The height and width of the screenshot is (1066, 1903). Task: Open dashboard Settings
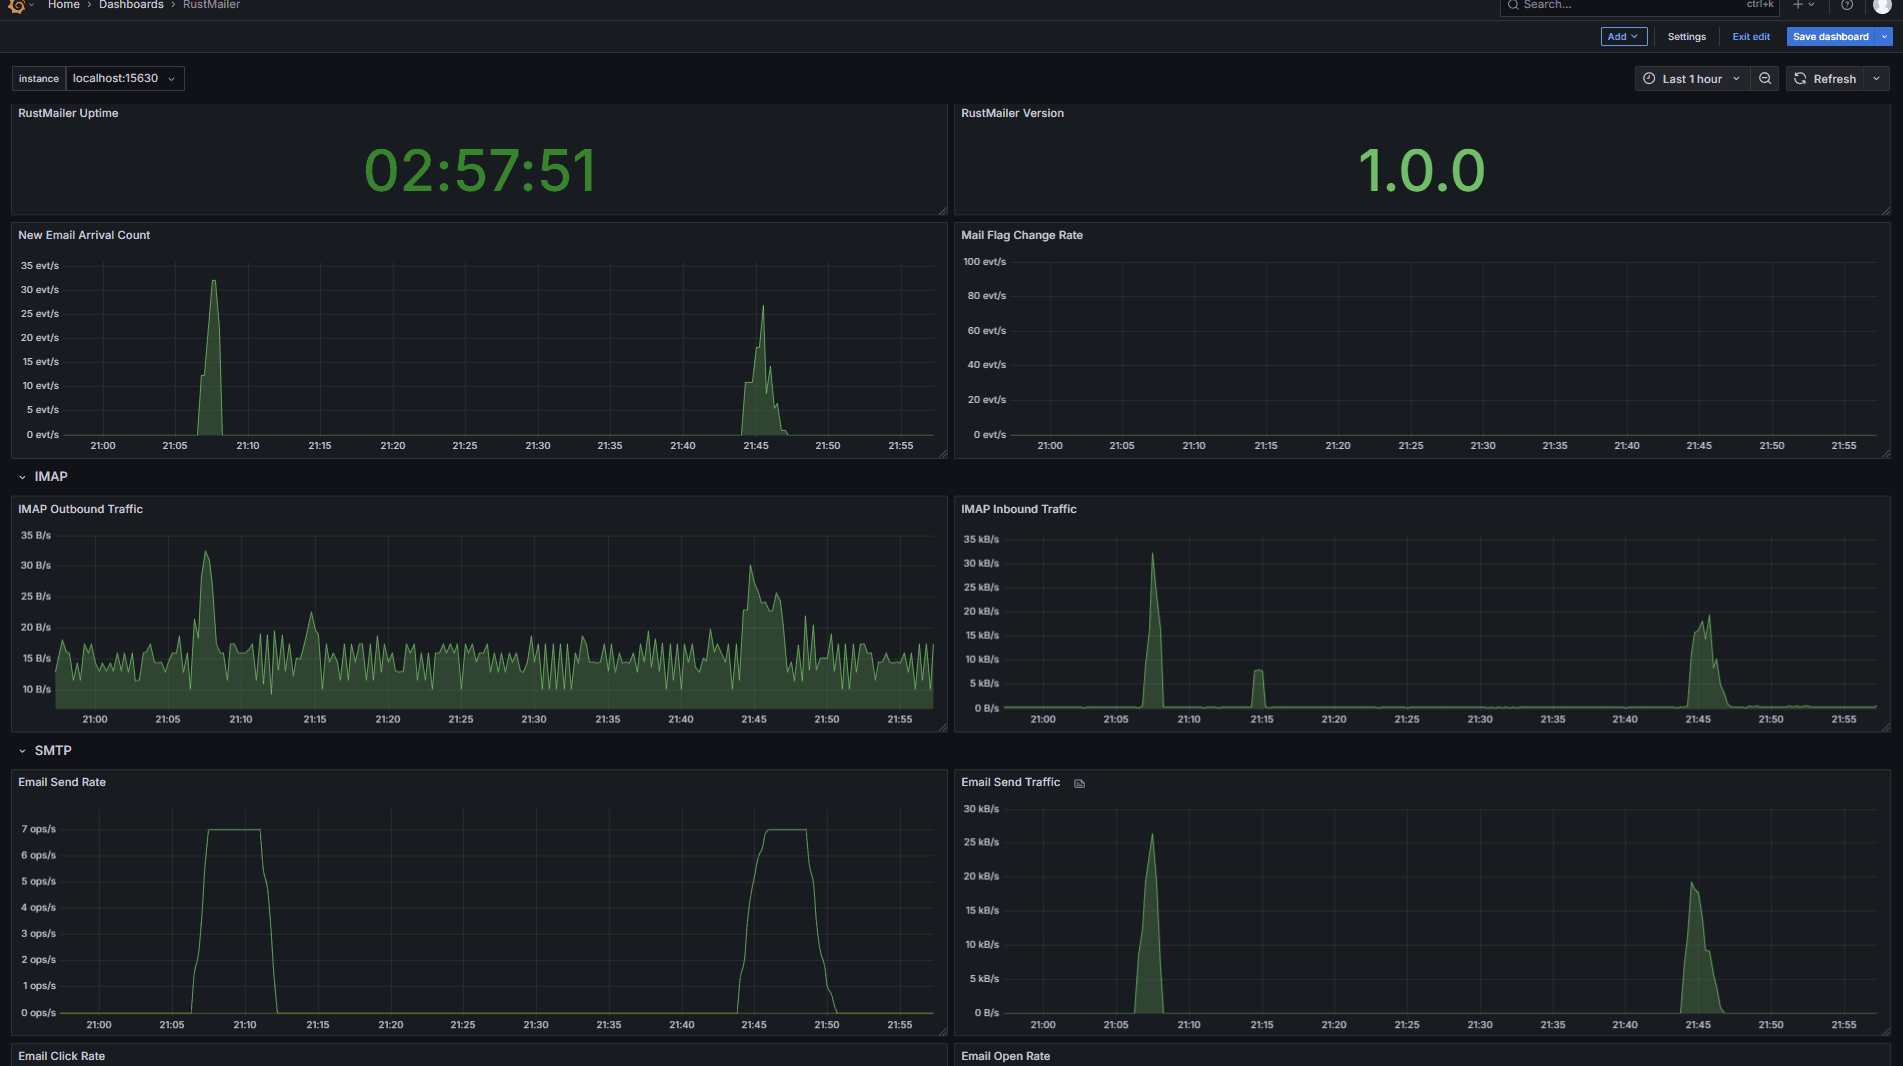pyautogui.click(x=1686, y=37)
